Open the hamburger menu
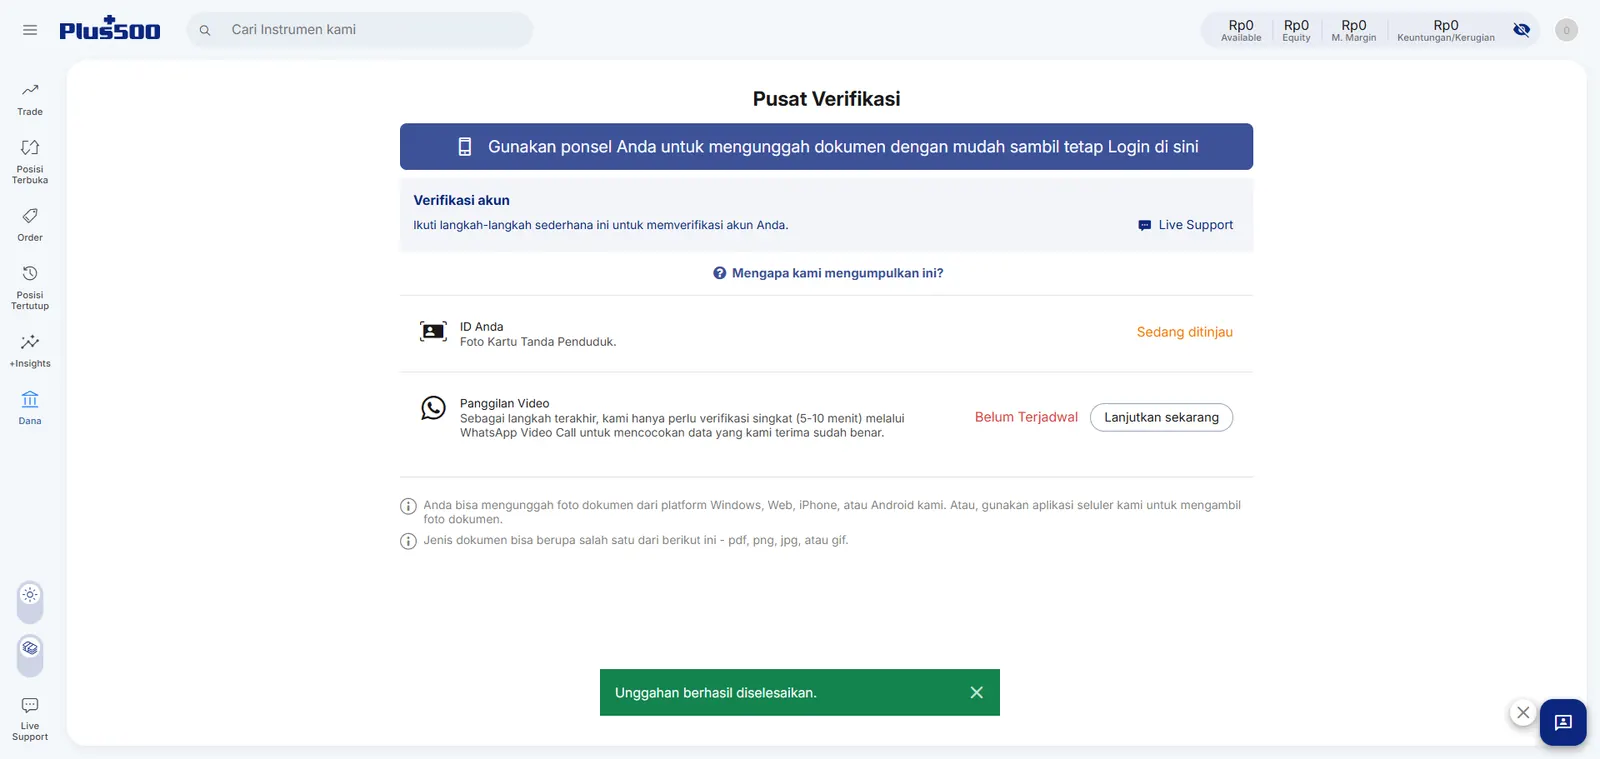 [x=30, y=30]
